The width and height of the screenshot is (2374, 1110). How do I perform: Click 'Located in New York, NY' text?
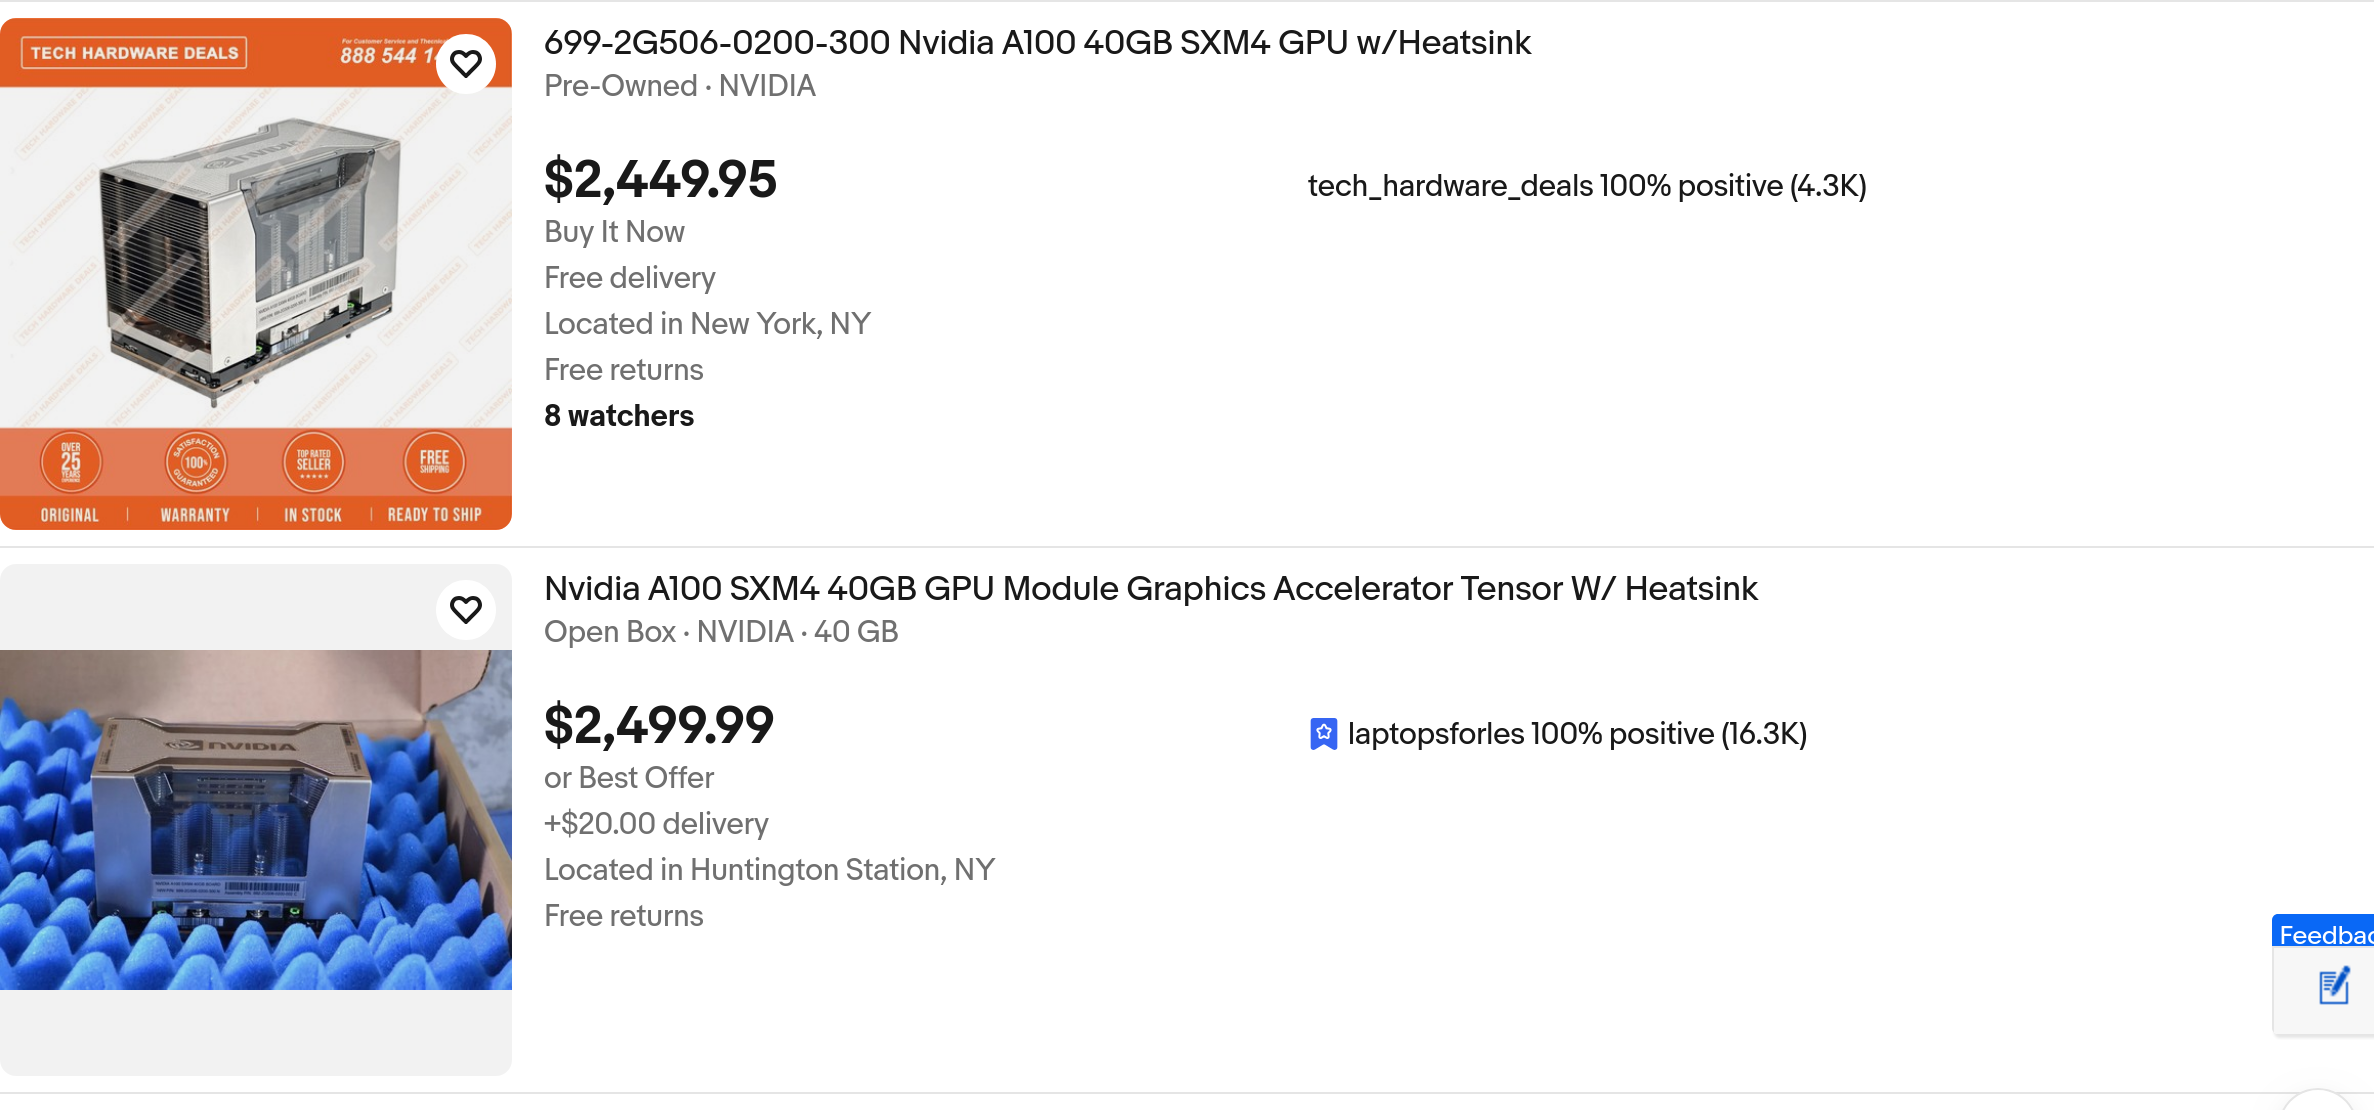pyautogui.click(x=707, y=324)
